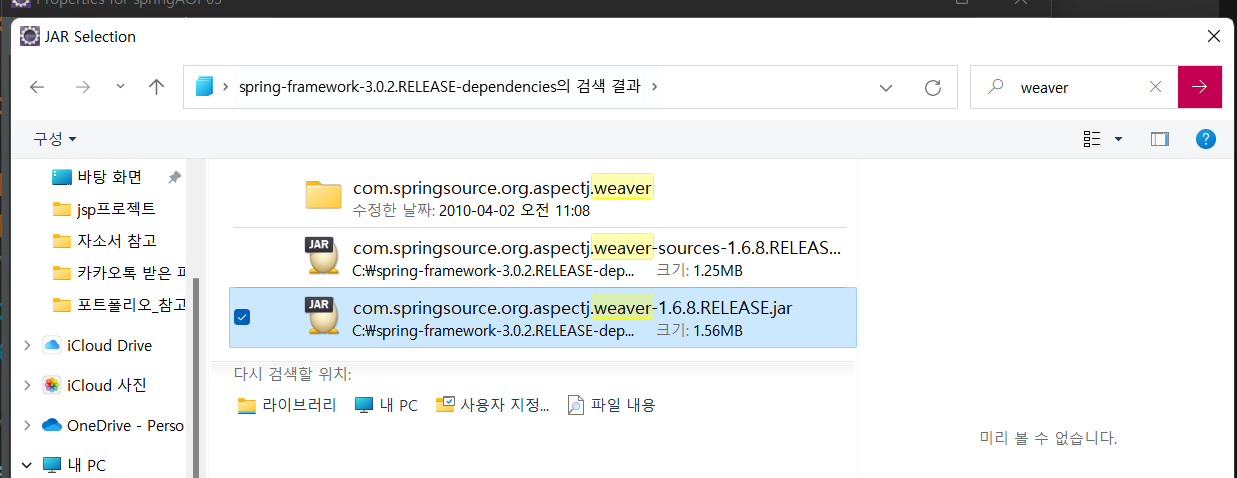1237x478 pixels.
Task: Run search with pink arrow button
Action: [x=1200, y=87]
